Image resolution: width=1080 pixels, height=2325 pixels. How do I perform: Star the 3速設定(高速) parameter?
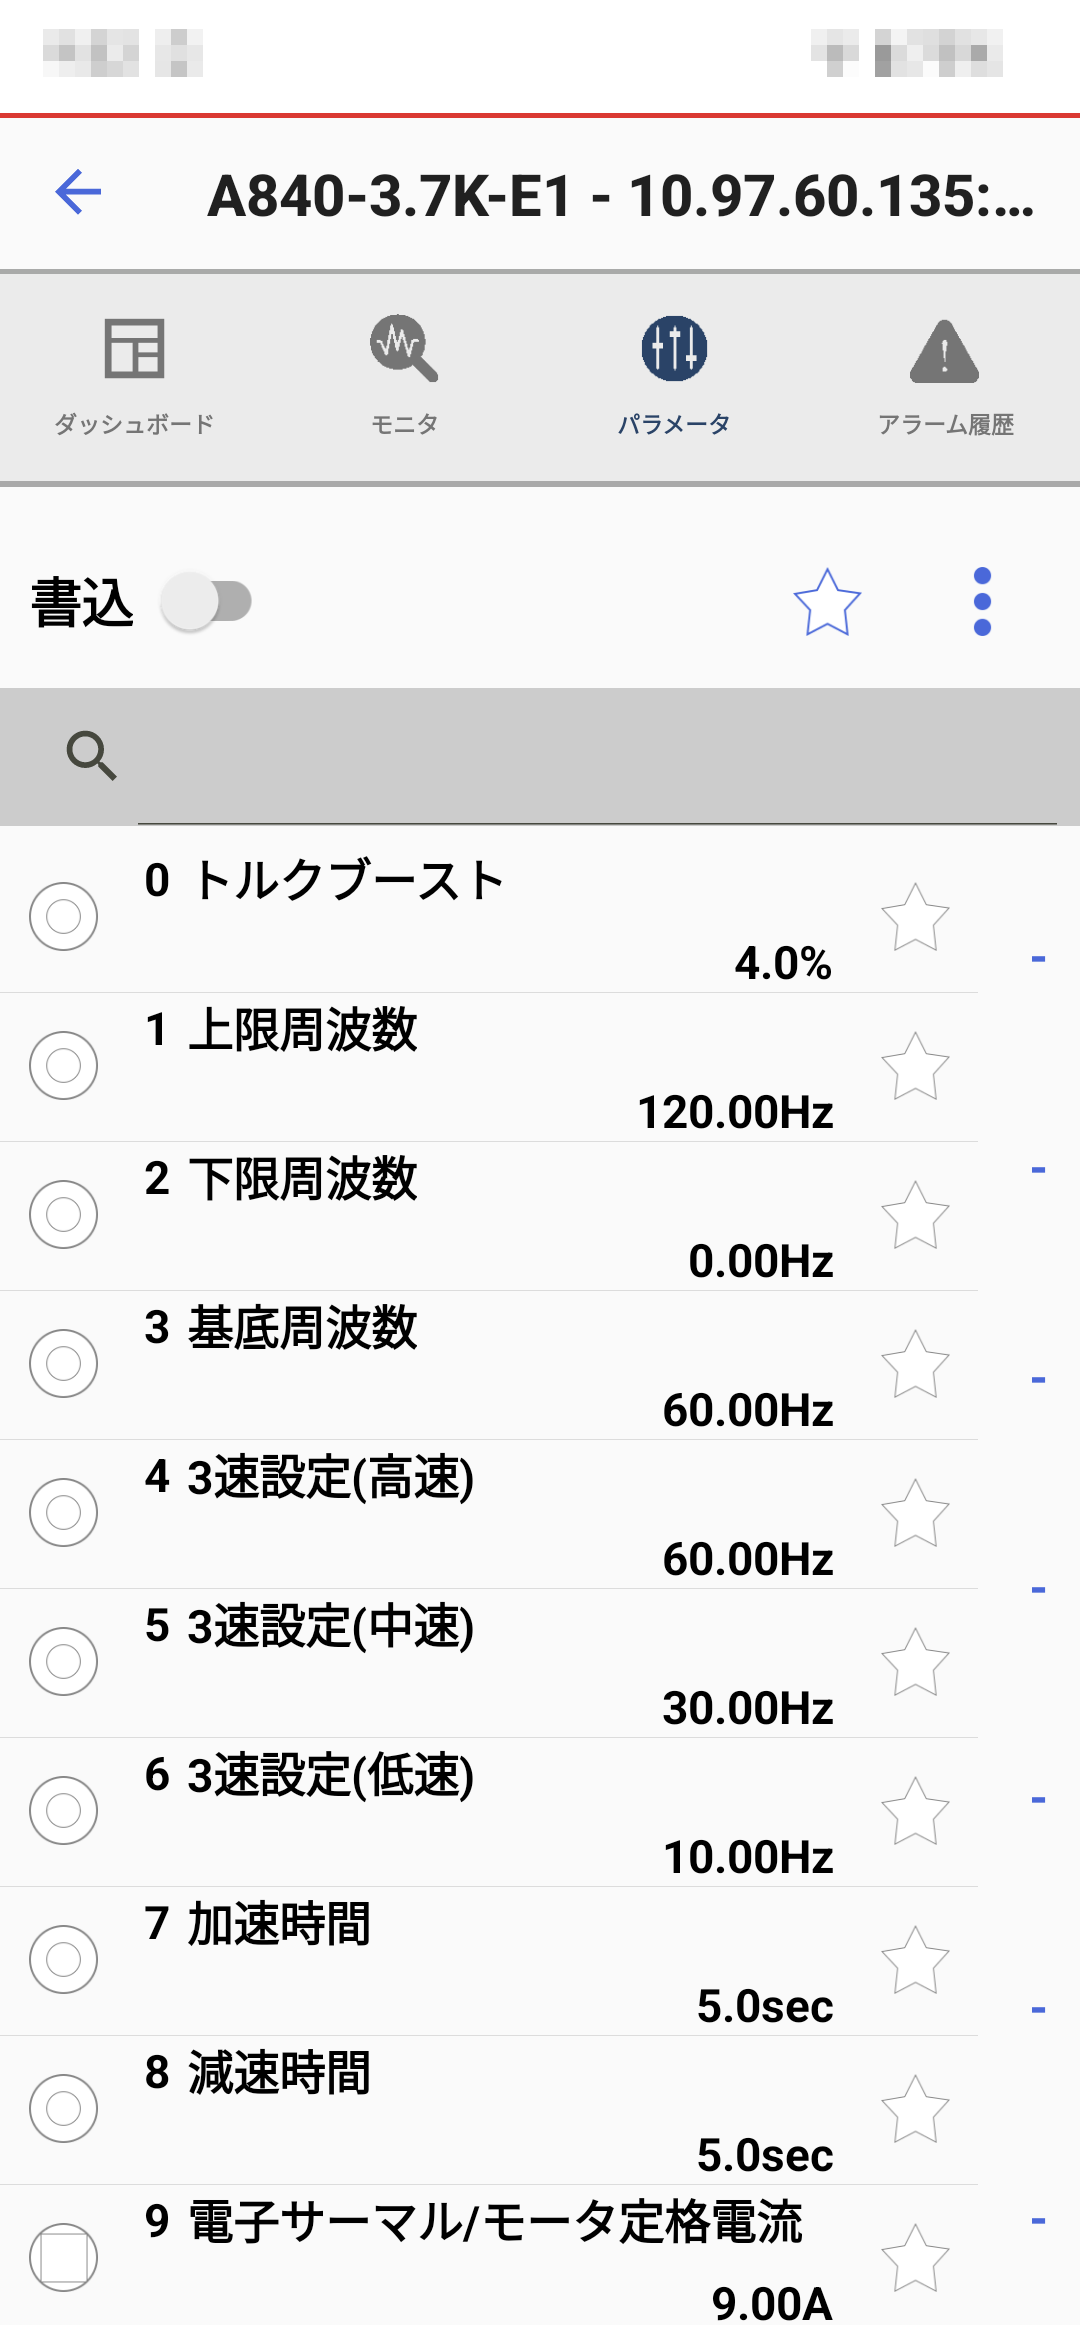coord(915,1513)
